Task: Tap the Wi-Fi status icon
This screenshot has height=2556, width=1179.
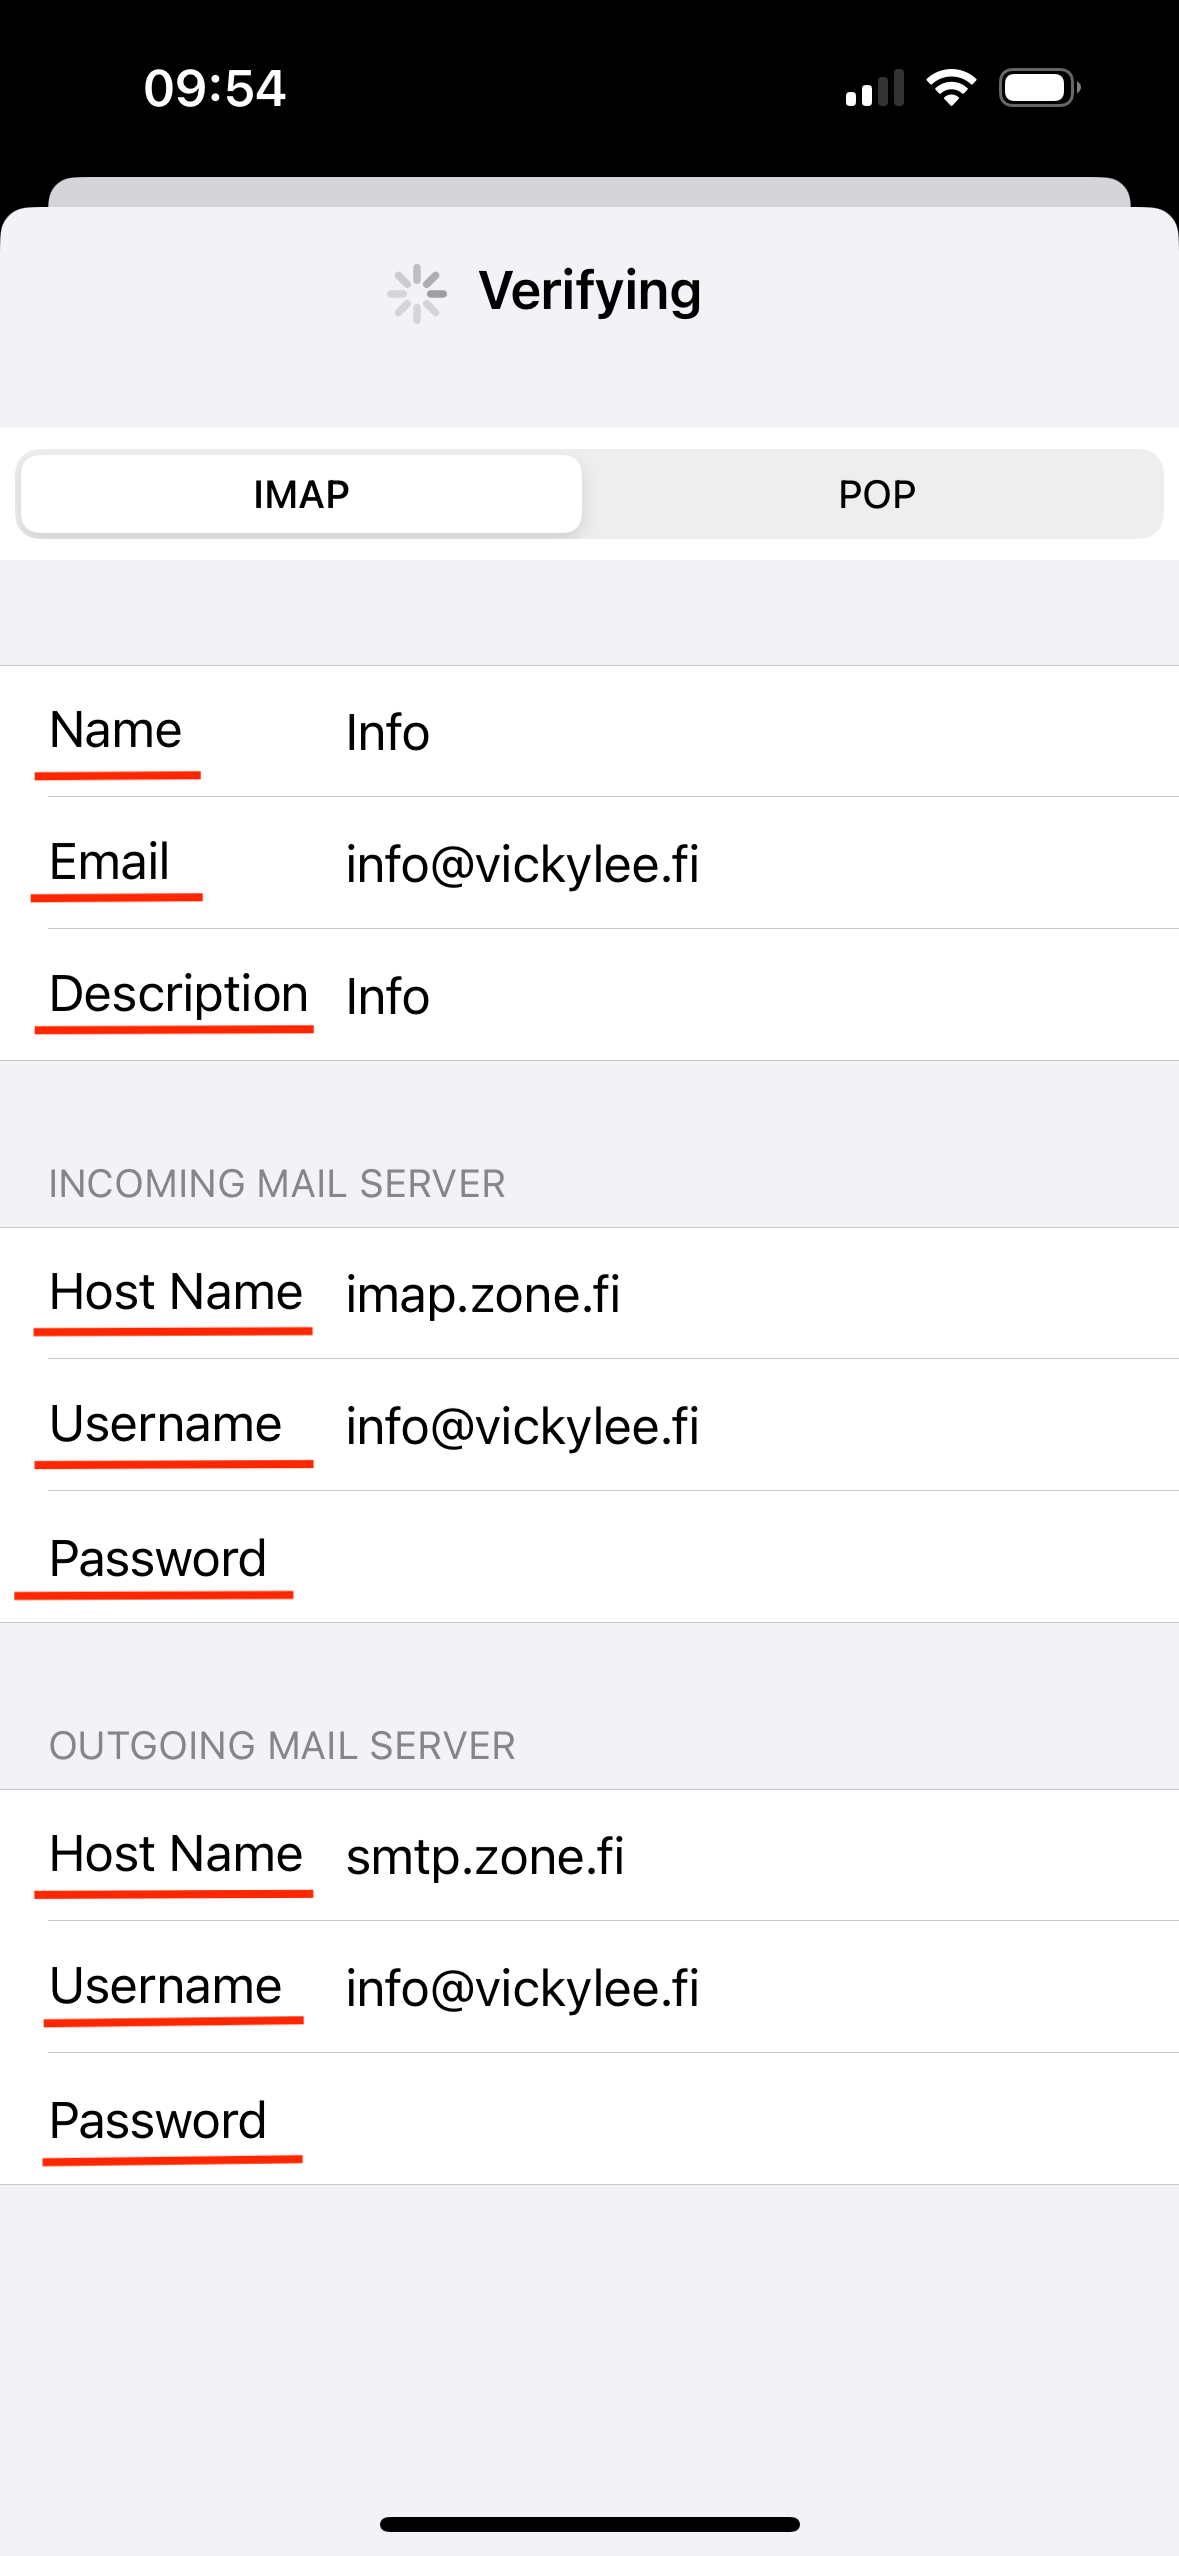Action: pos(951,88)
